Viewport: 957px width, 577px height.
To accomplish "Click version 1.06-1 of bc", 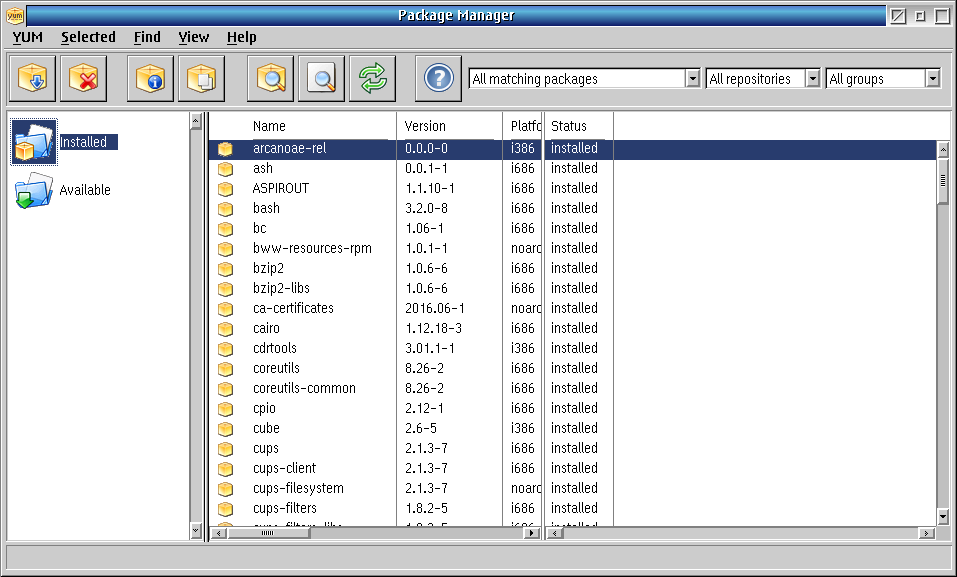I will tap(425, 228).
